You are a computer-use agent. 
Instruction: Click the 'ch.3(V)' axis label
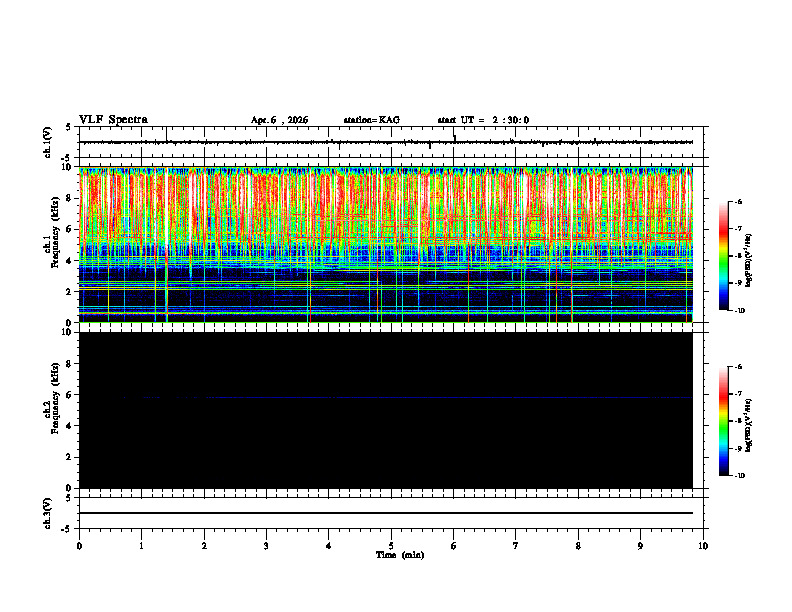point(48,513)
